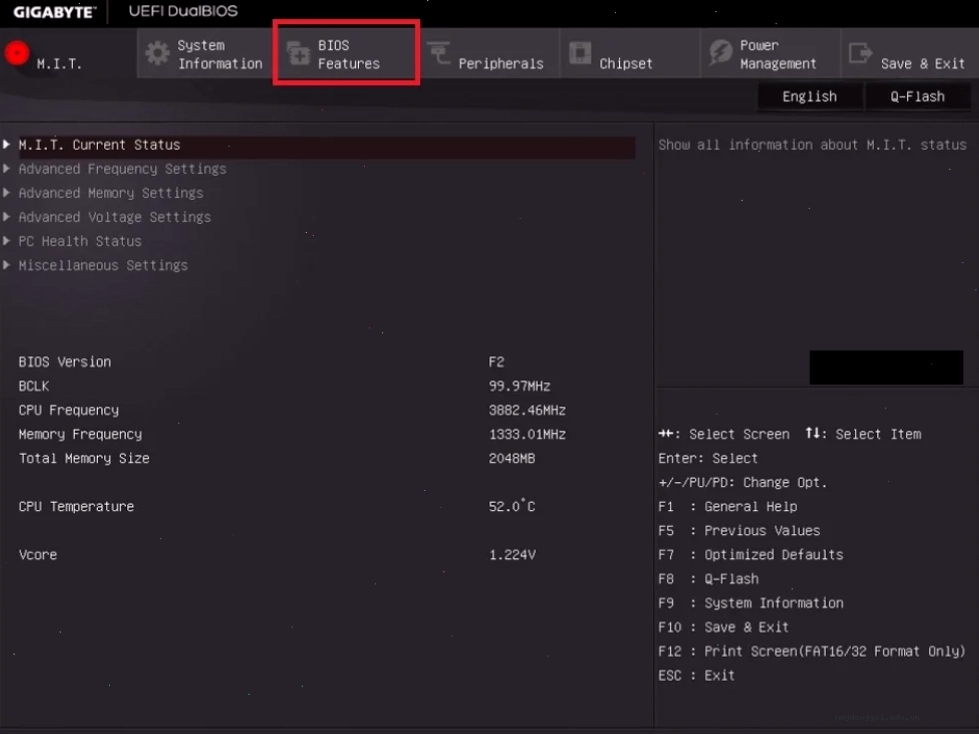Expand arrow beside M.I.T. Current Status
979x734 pixels.
[x=6, y=144]
